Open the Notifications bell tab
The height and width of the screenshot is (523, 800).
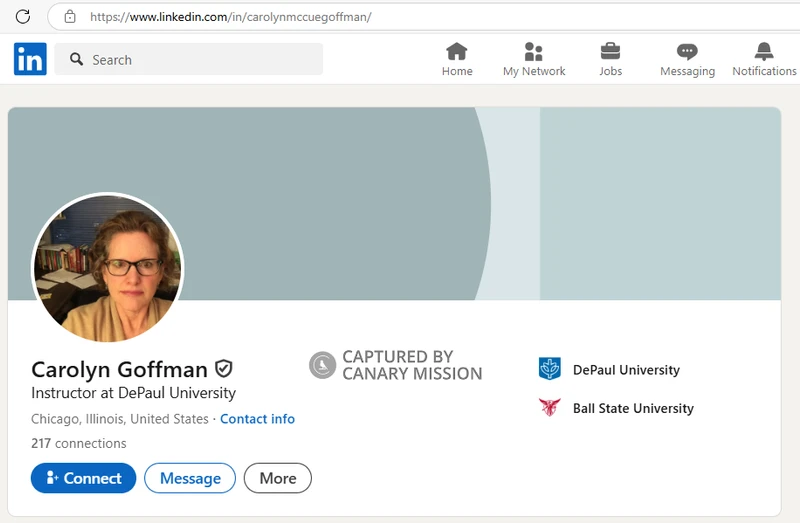(x=764, y=60)
